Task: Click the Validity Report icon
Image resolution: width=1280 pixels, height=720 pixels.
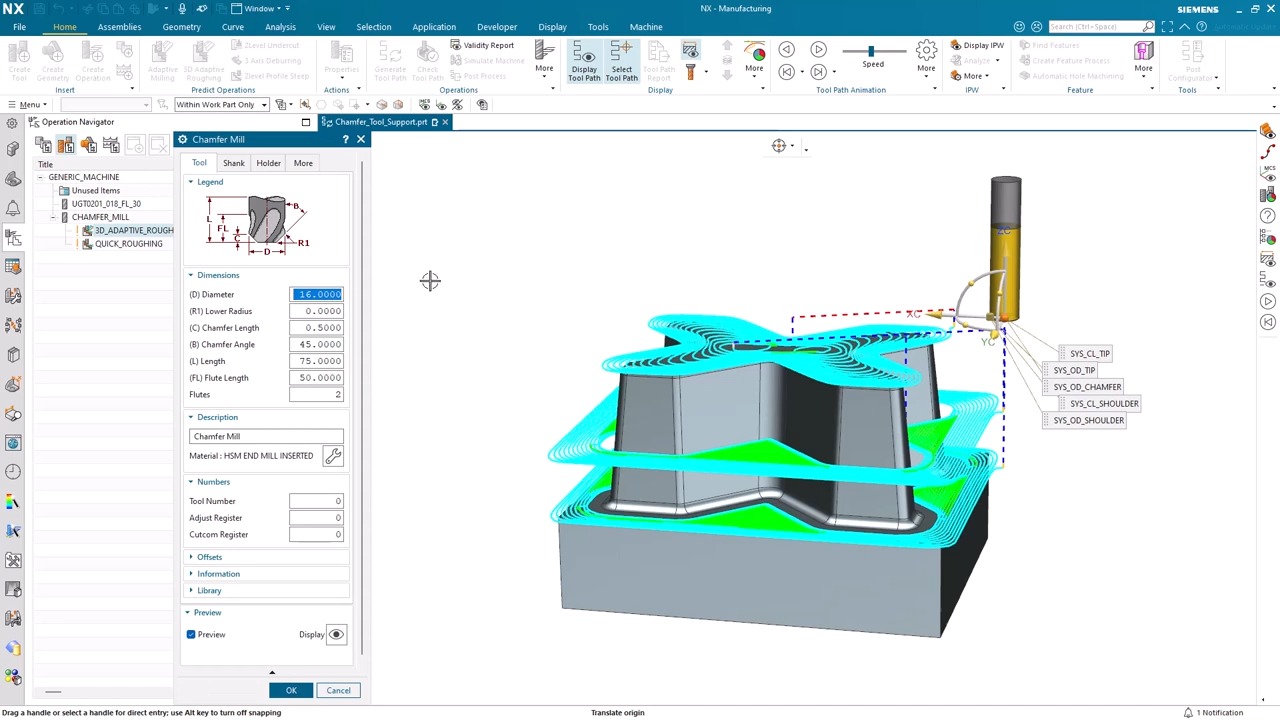Action: [482, 45]
